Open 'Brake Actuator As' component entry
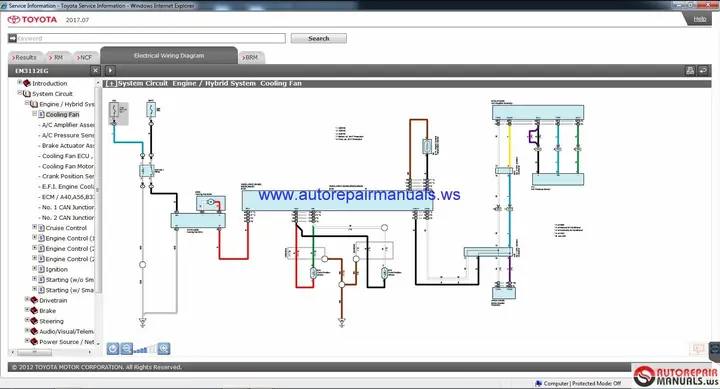The image size is (720, 389). (x=68, y=146)
